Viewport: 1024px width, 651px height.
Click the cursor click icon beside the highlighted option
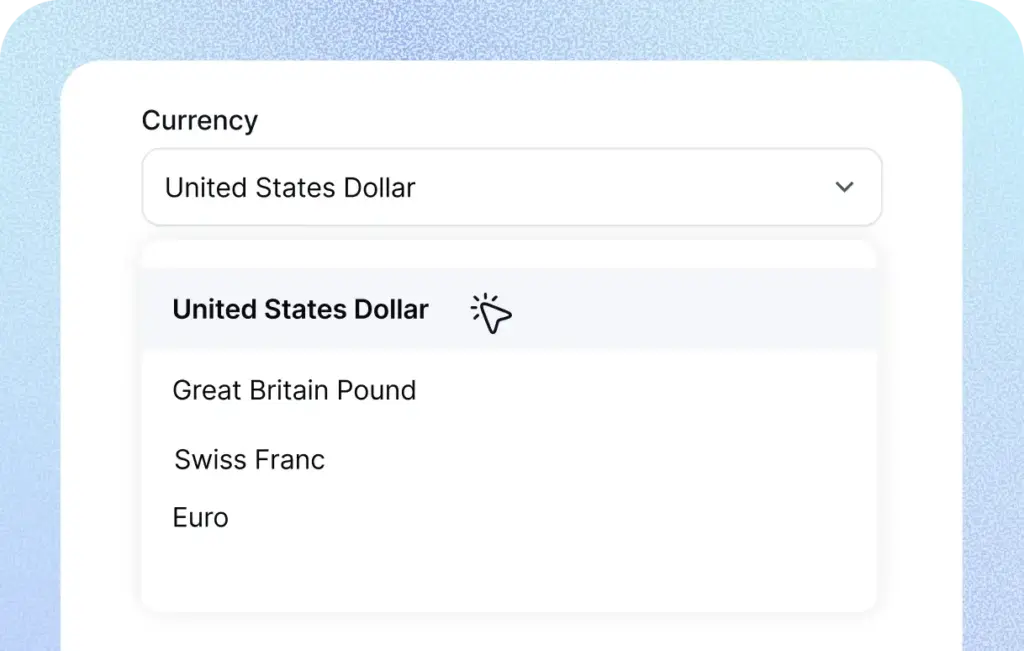(x=490, y=314)
